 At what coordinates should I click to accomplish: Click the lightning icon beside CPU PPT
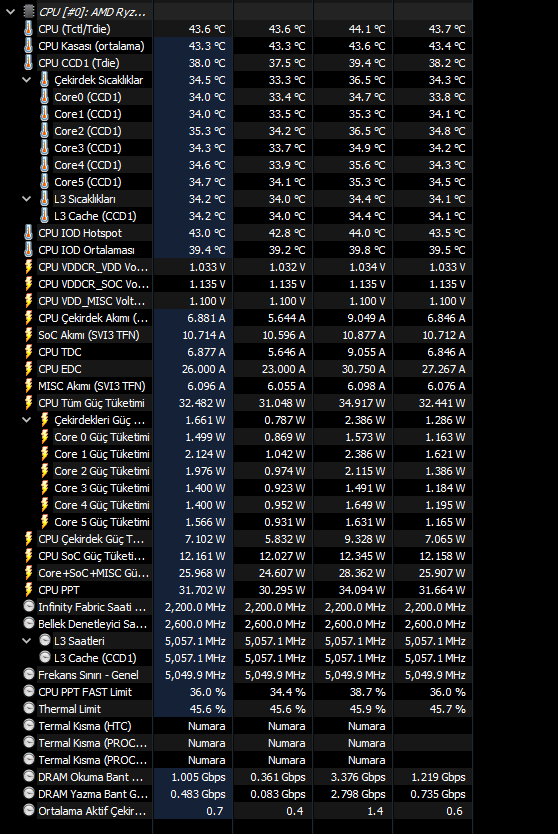(x=28, y=590)
